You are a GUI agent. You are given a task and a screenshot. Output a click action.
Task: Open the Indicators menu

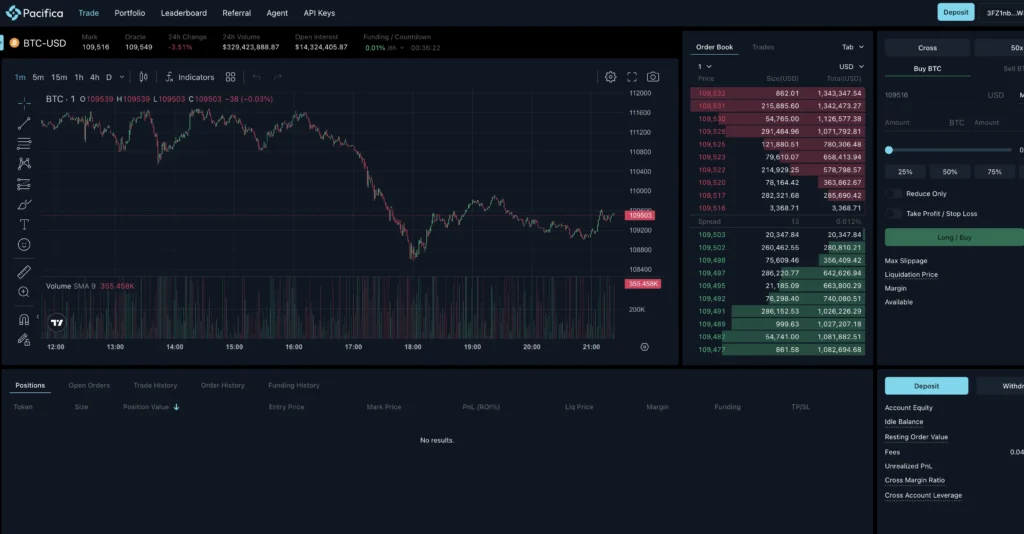[x=189, y=77]
